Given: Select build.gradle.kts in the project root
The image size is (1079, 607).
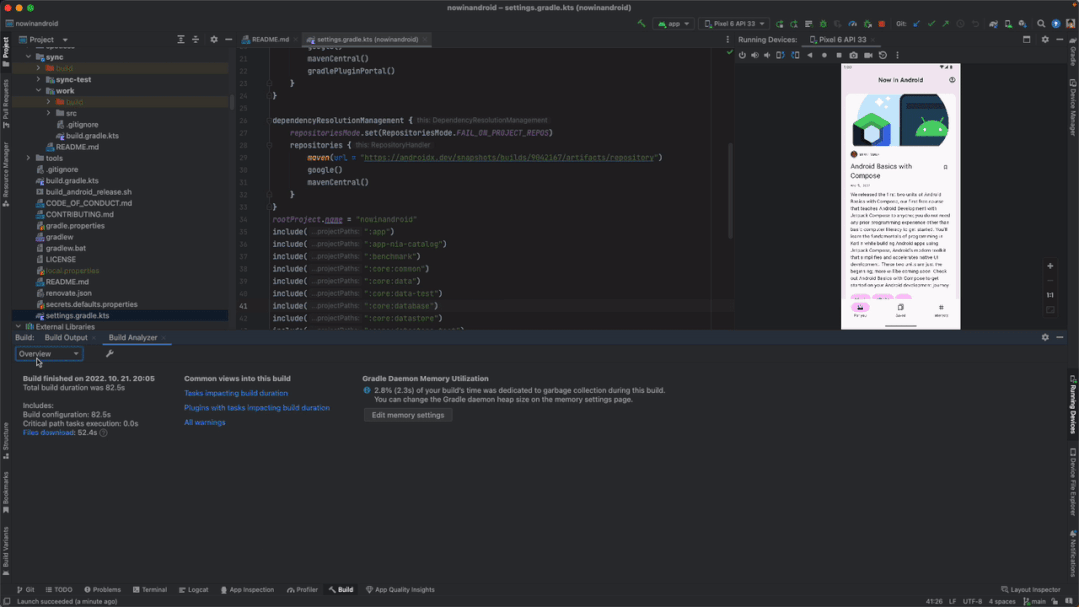Looking at the screenshot, I should click(72, 180).
